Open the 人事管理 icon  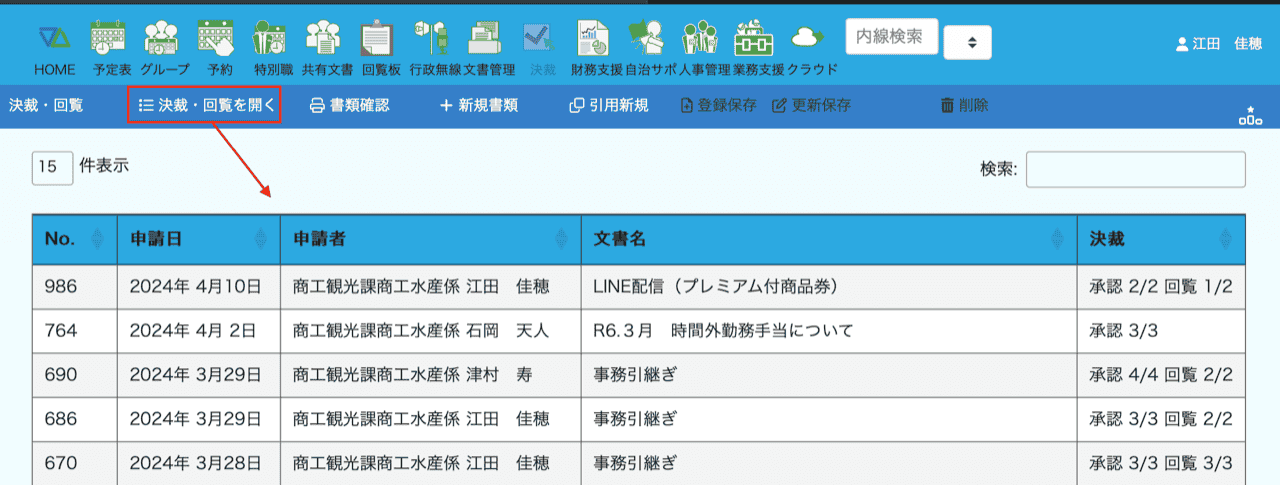point(701,40)
